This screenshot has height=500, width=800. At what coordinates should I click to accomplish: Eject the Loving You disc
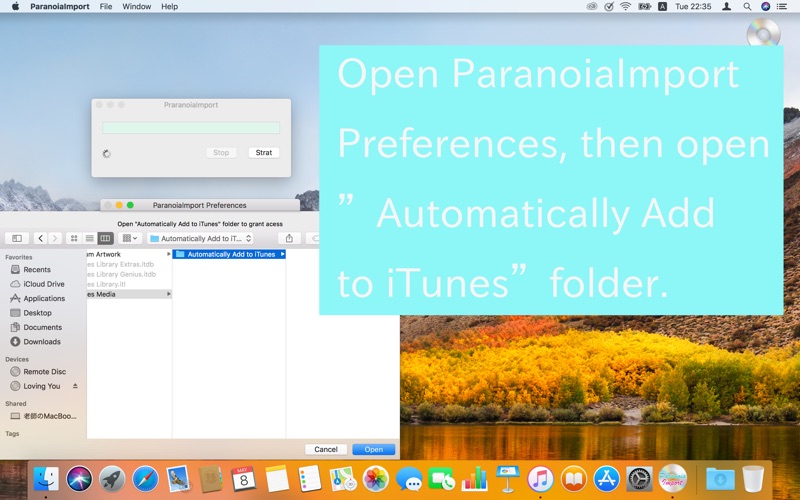coord(75,386)
